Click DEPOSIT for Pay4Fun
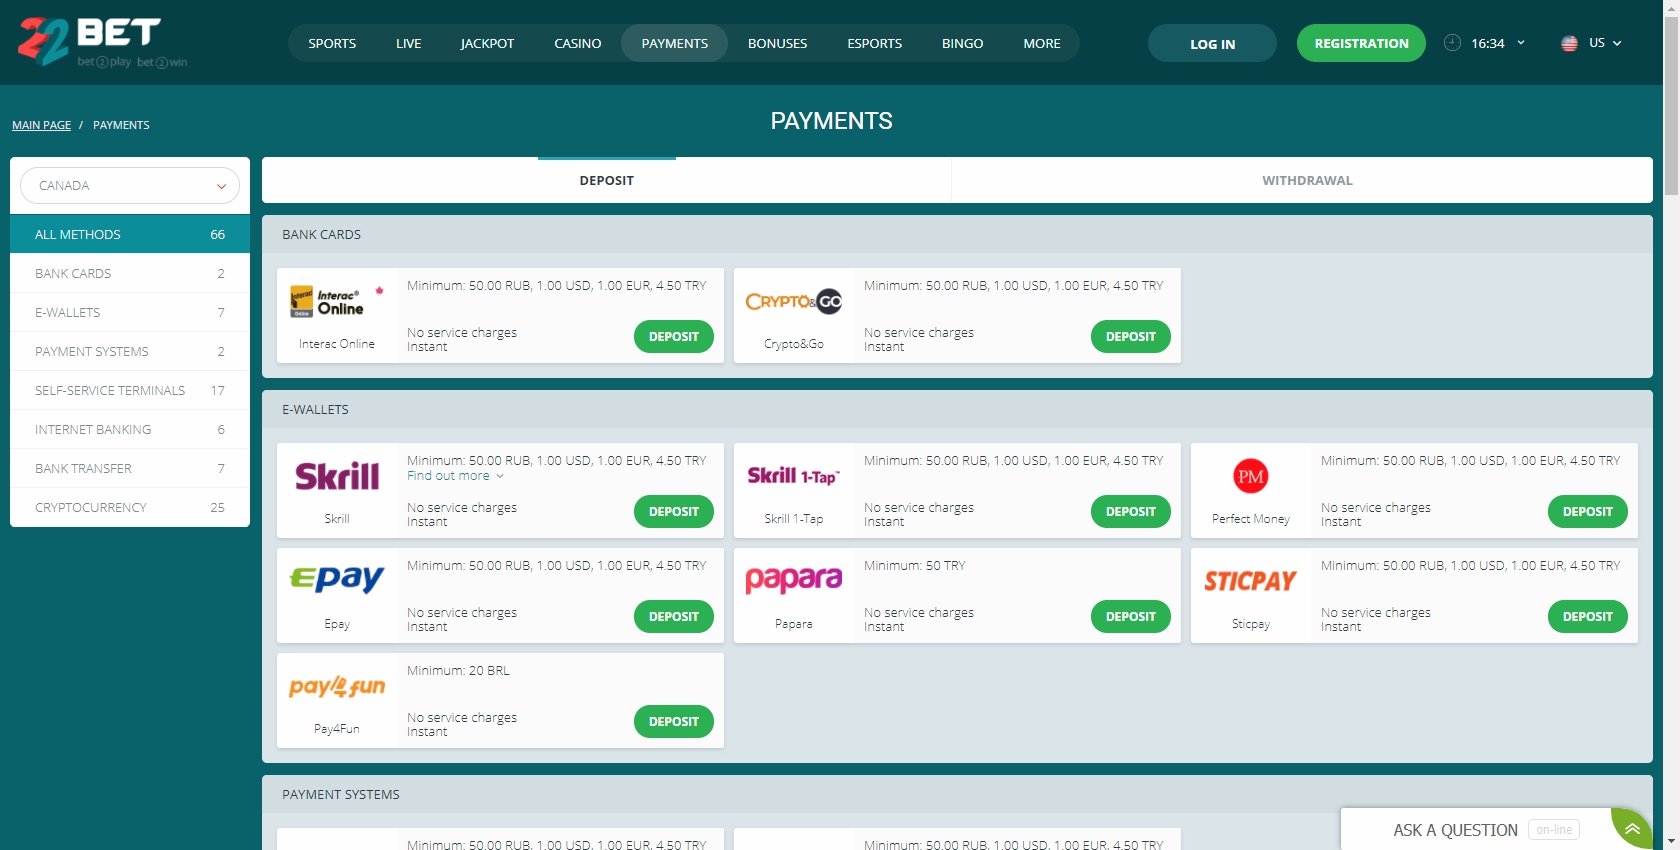1680x850 pixels. pyautogui.click(x=674, y=721)
